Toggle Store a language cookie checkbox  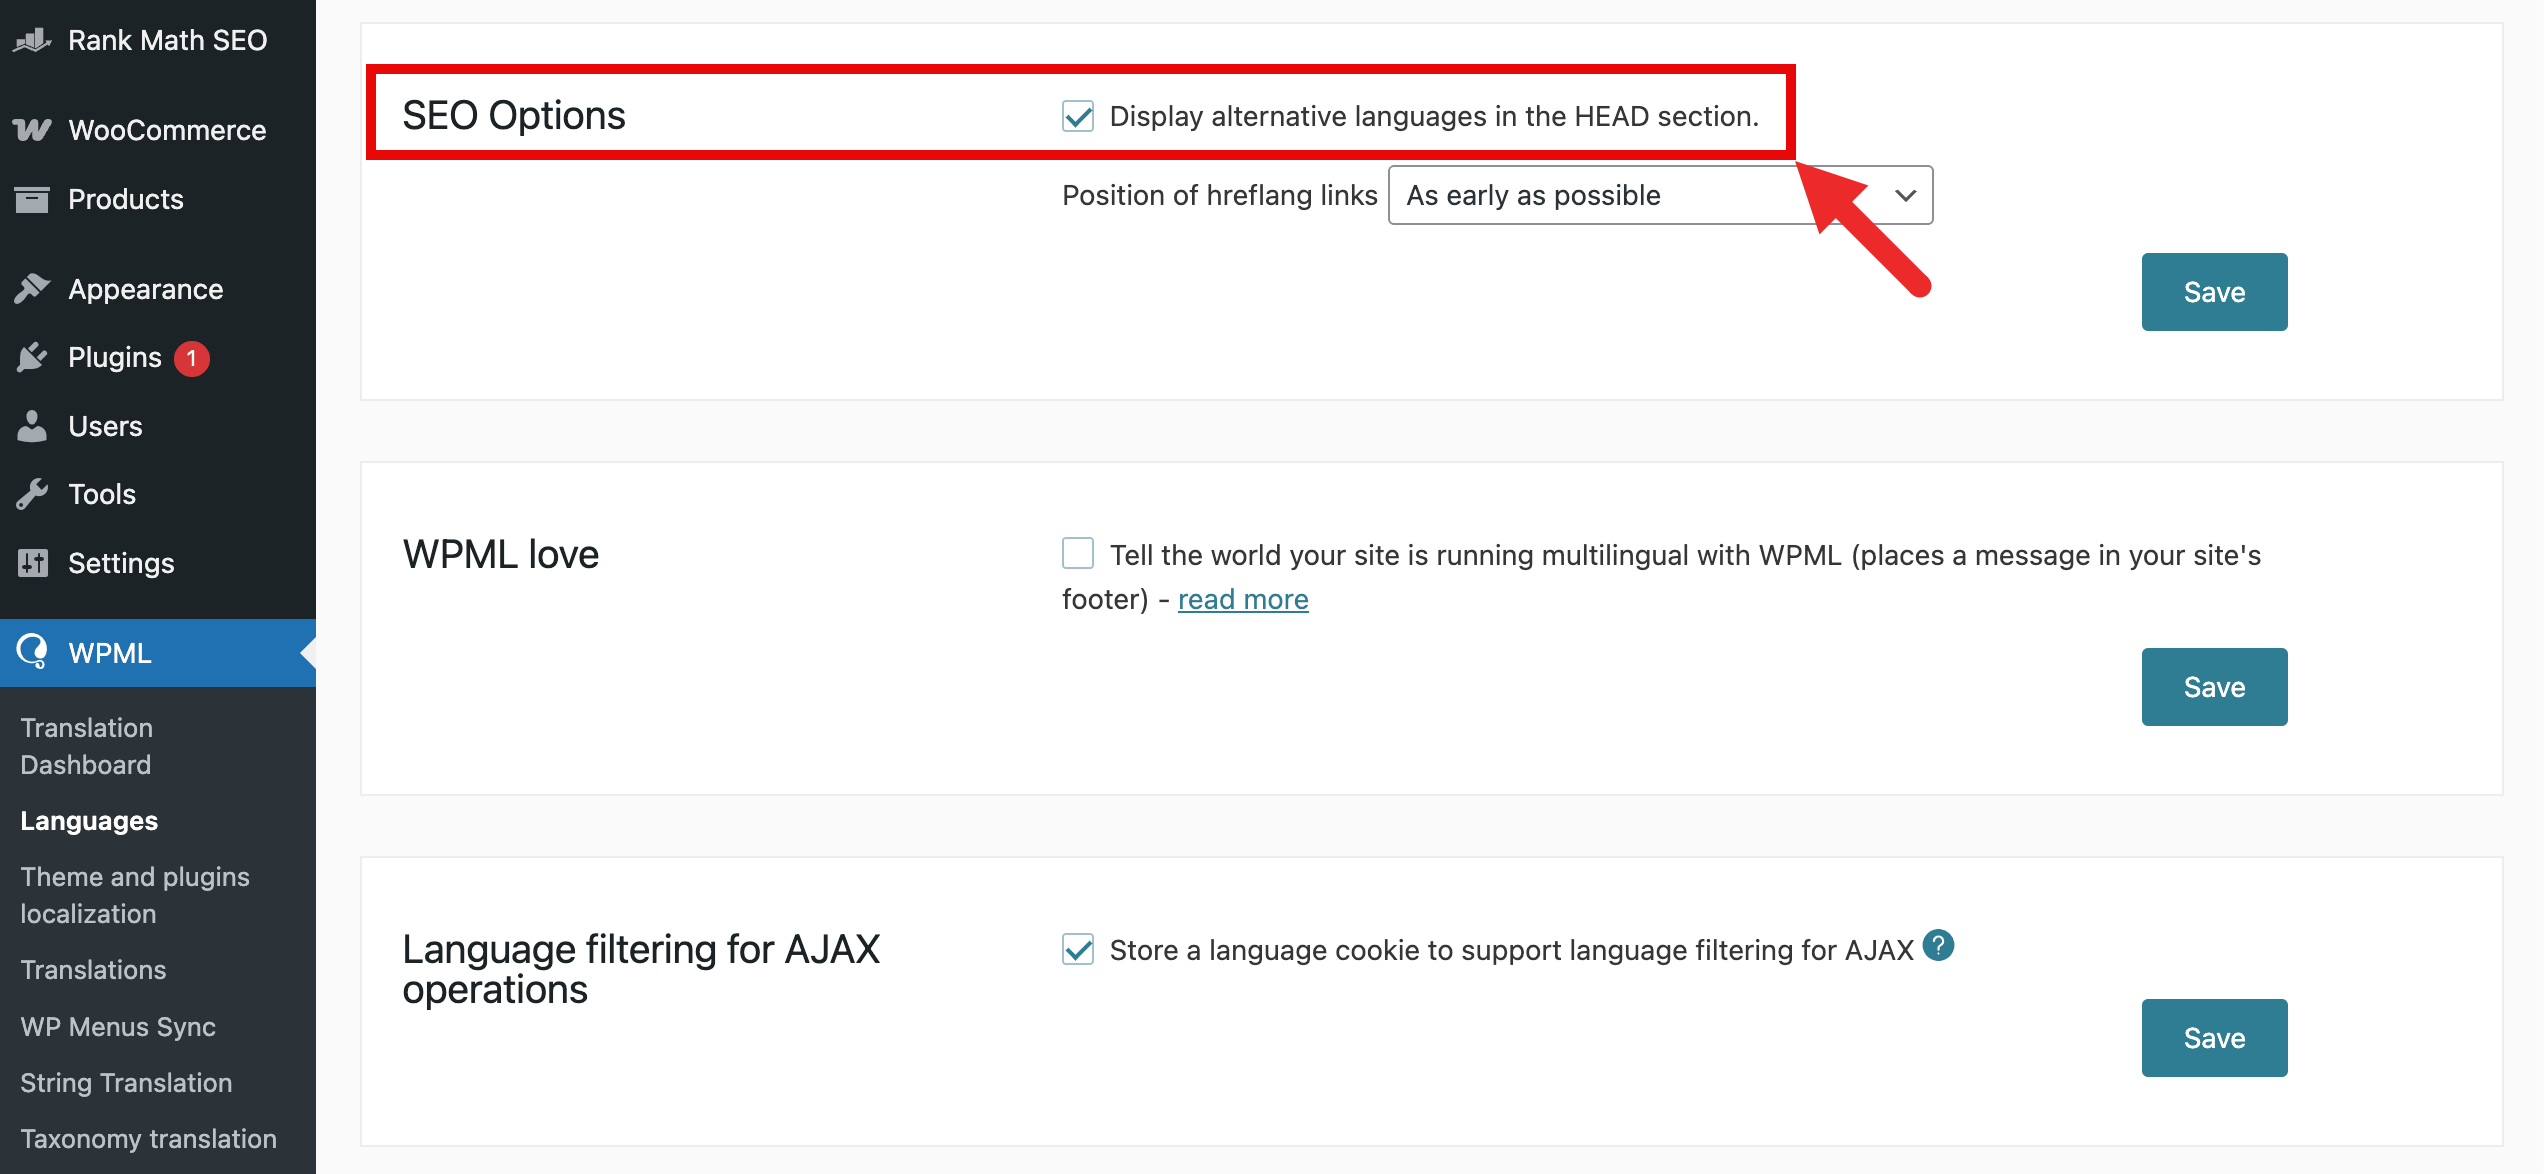(1078, 949)
